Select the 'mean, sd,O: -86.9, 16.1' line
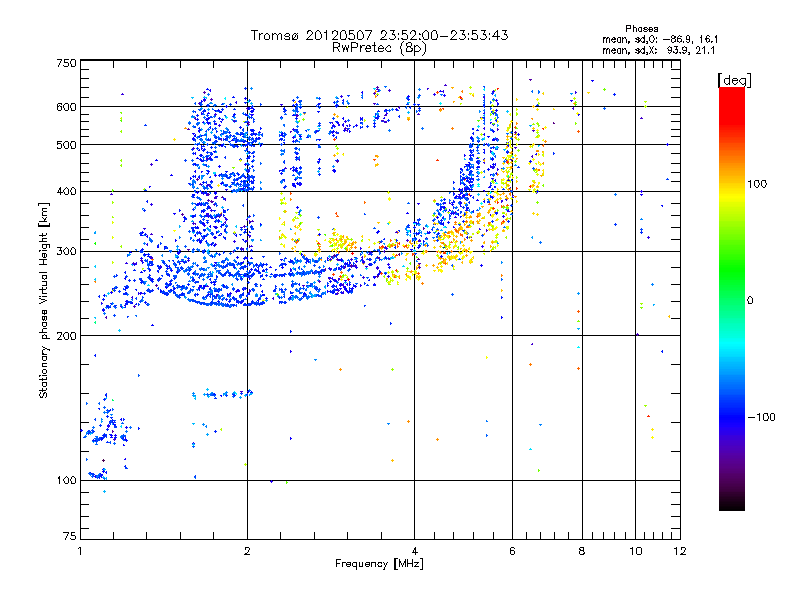 click(x=660, y=39)
